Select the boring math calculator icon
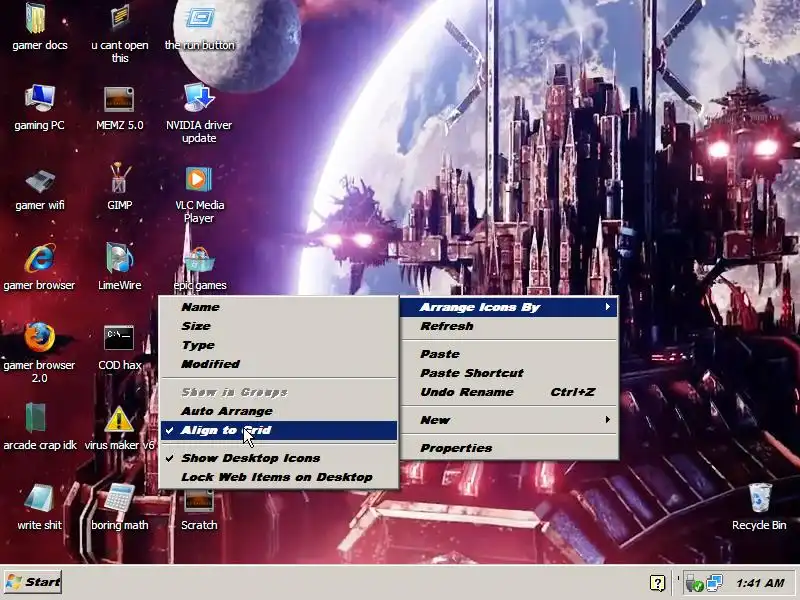Viewport: 800px width, 600px height. [119, 497]
